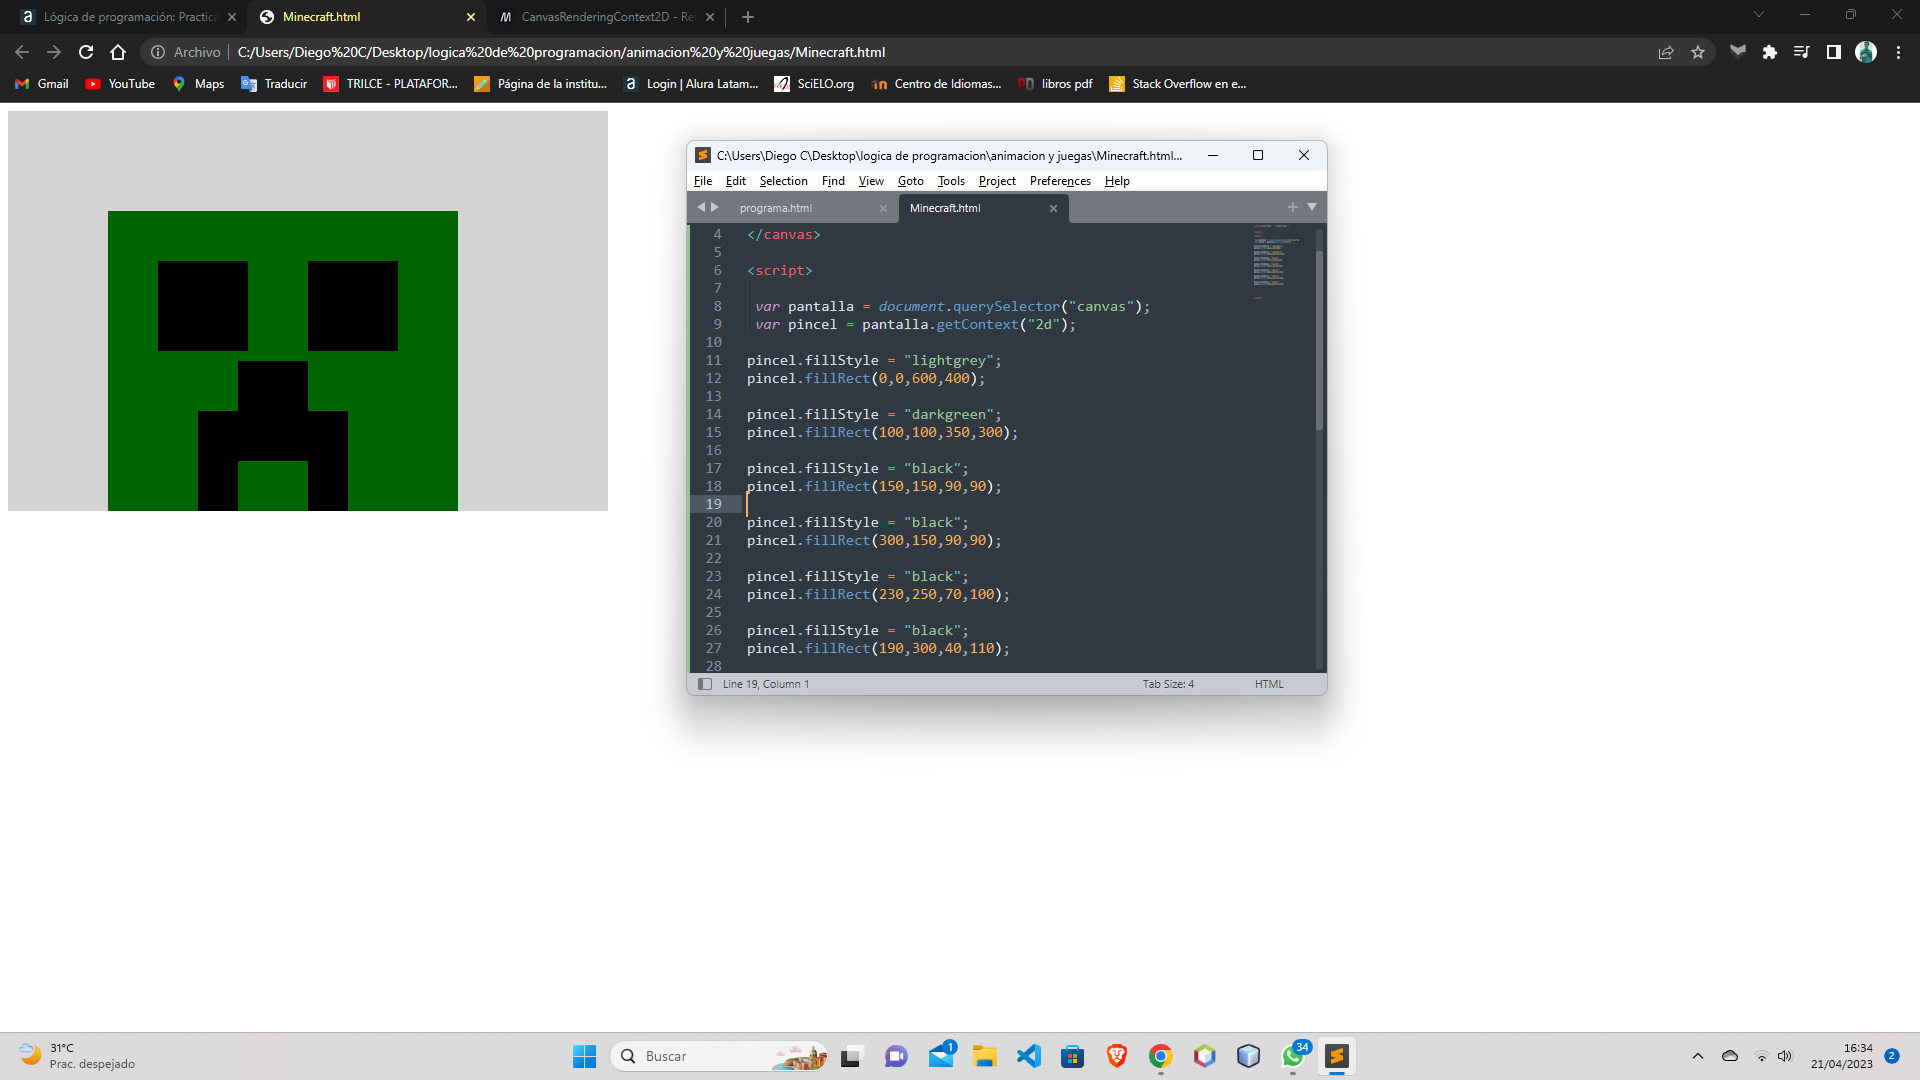Go to previous tab with left arrow in Sublime
Image resolution: width=1920 pixels, height=1080 pixels.
[701, 207]
